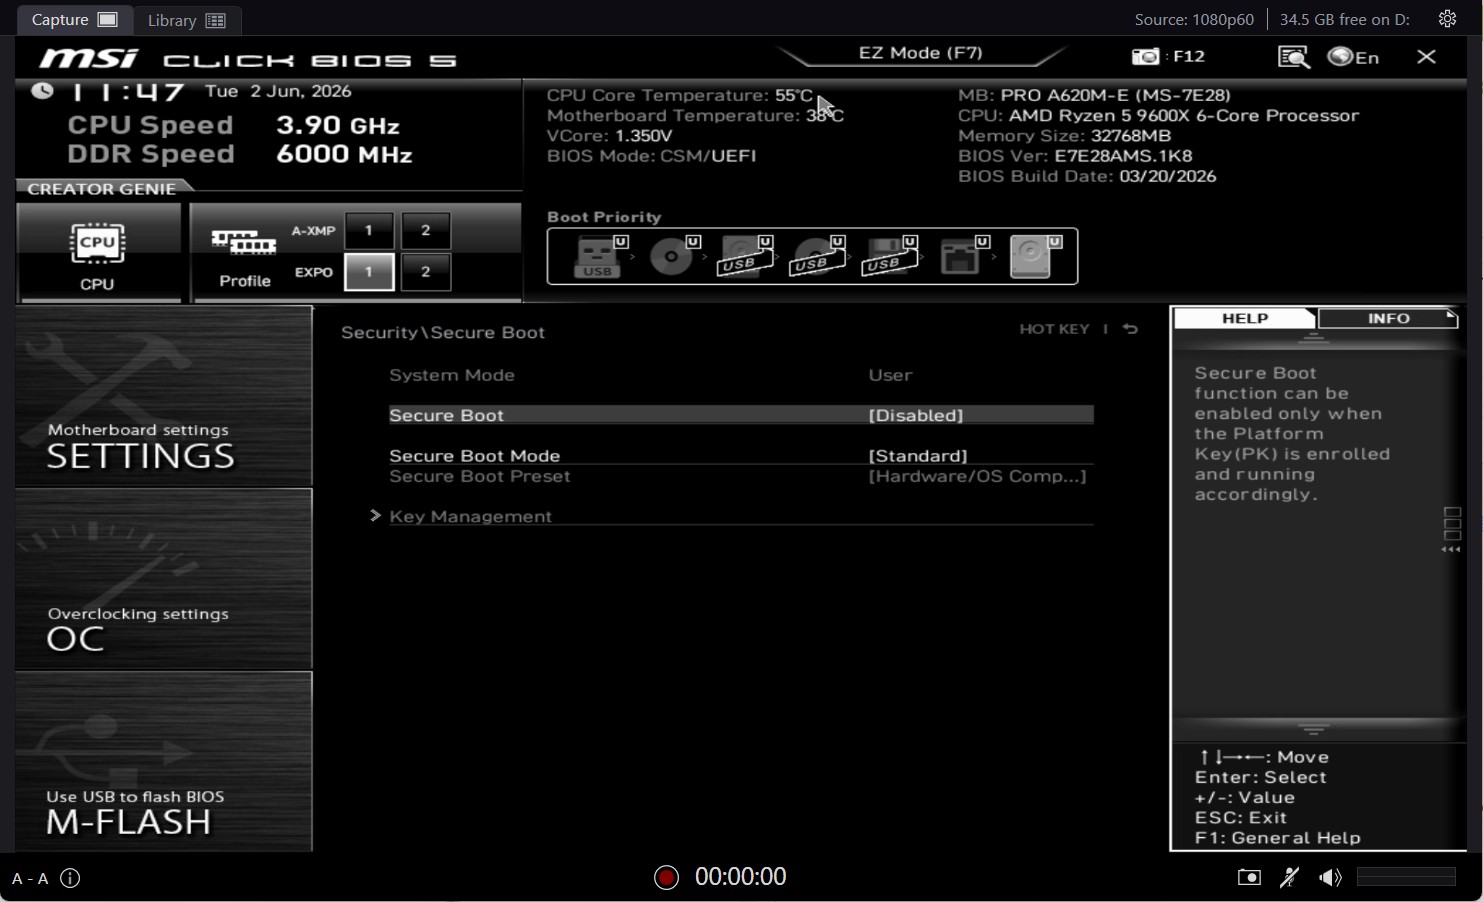Click the info circle icon beside A - A

70,878
